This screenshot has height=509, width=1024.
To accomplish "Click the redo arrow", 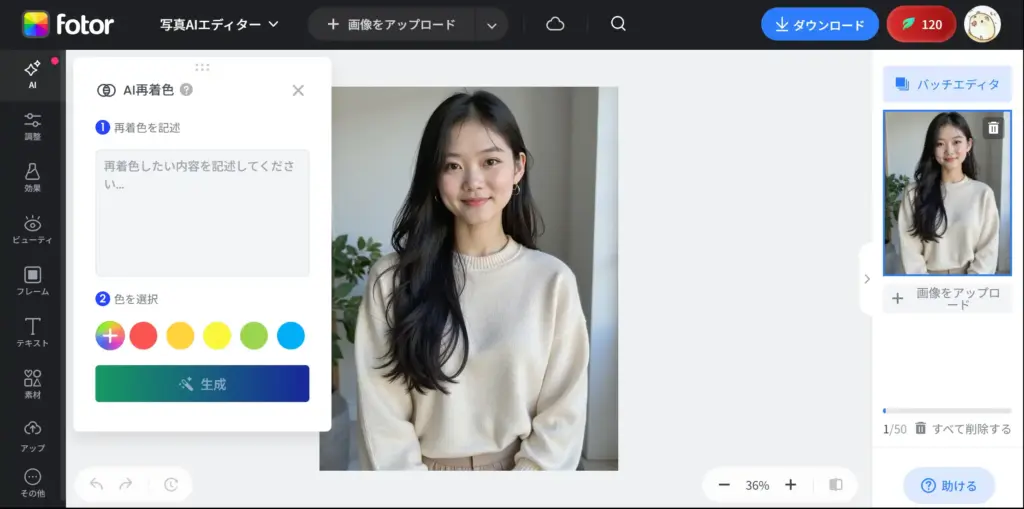I will (126, 484).
